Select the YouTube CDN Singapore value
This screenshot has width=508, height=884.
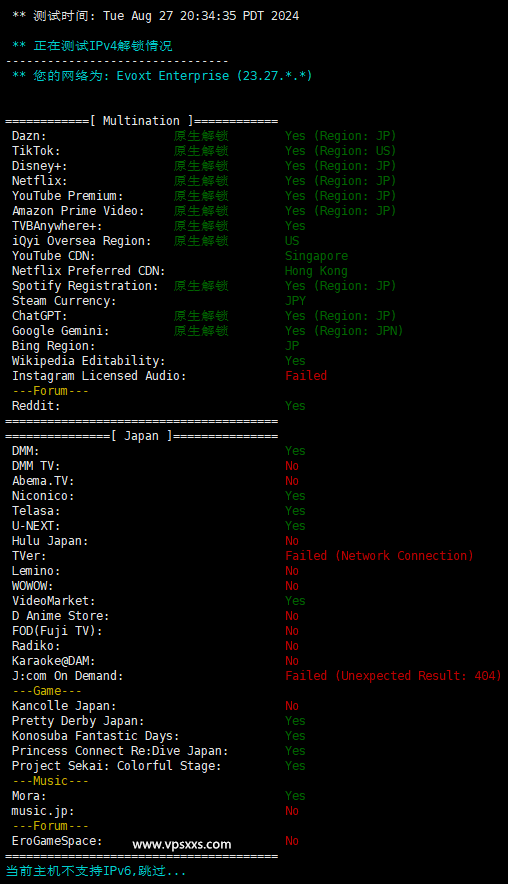pos(316,256)
